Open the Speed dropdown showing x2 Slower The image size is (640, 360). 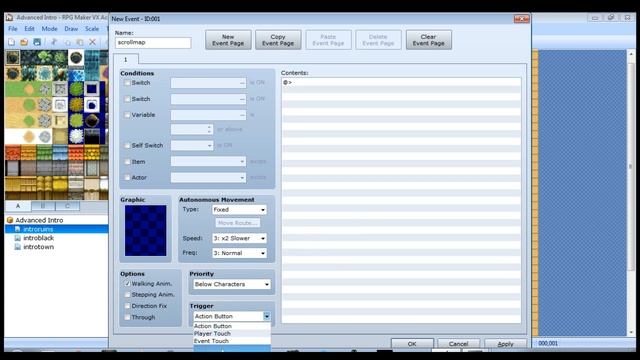pyautogui.click(x=239, y=238)
